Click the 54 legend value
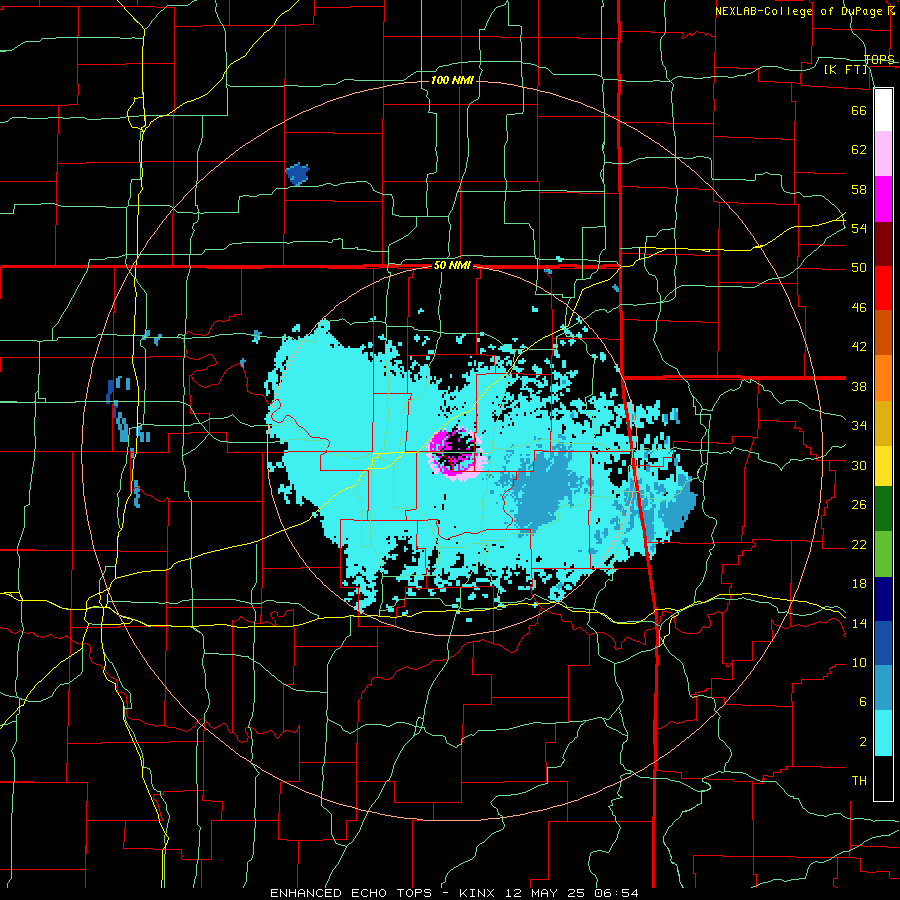 pyautogui.click(x=859, y=228)
